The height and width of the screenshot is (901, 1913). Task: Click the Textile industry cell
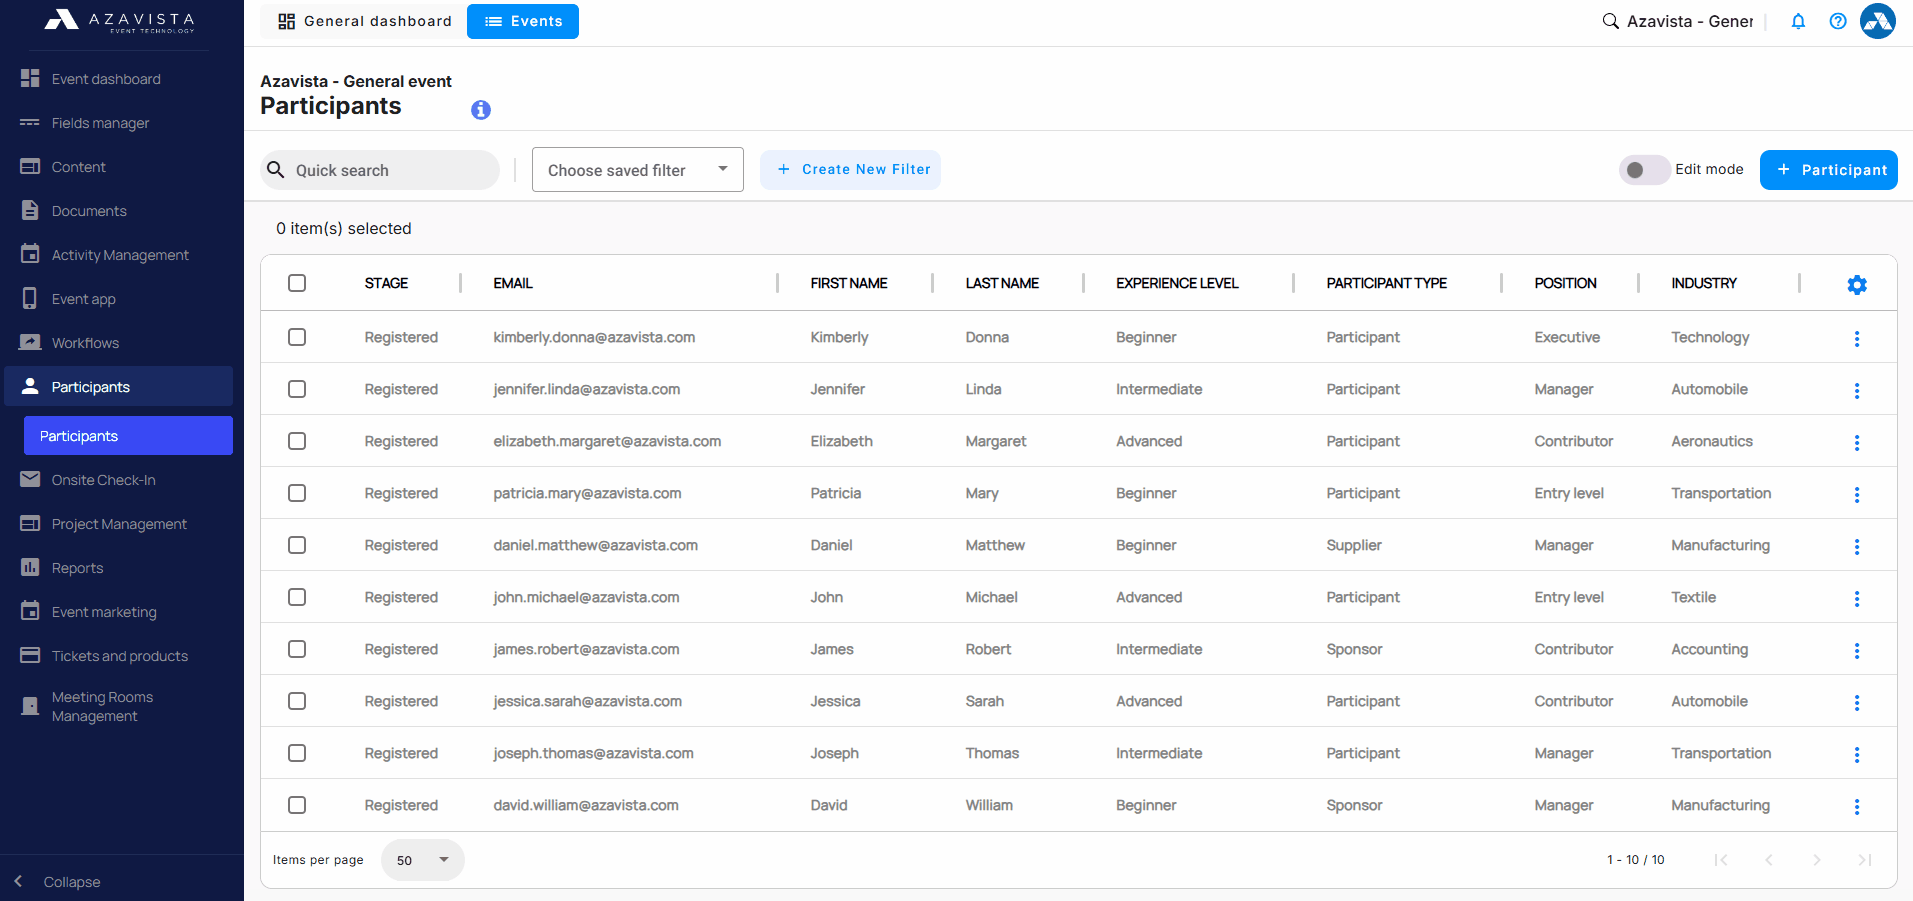coord(1694,597)
